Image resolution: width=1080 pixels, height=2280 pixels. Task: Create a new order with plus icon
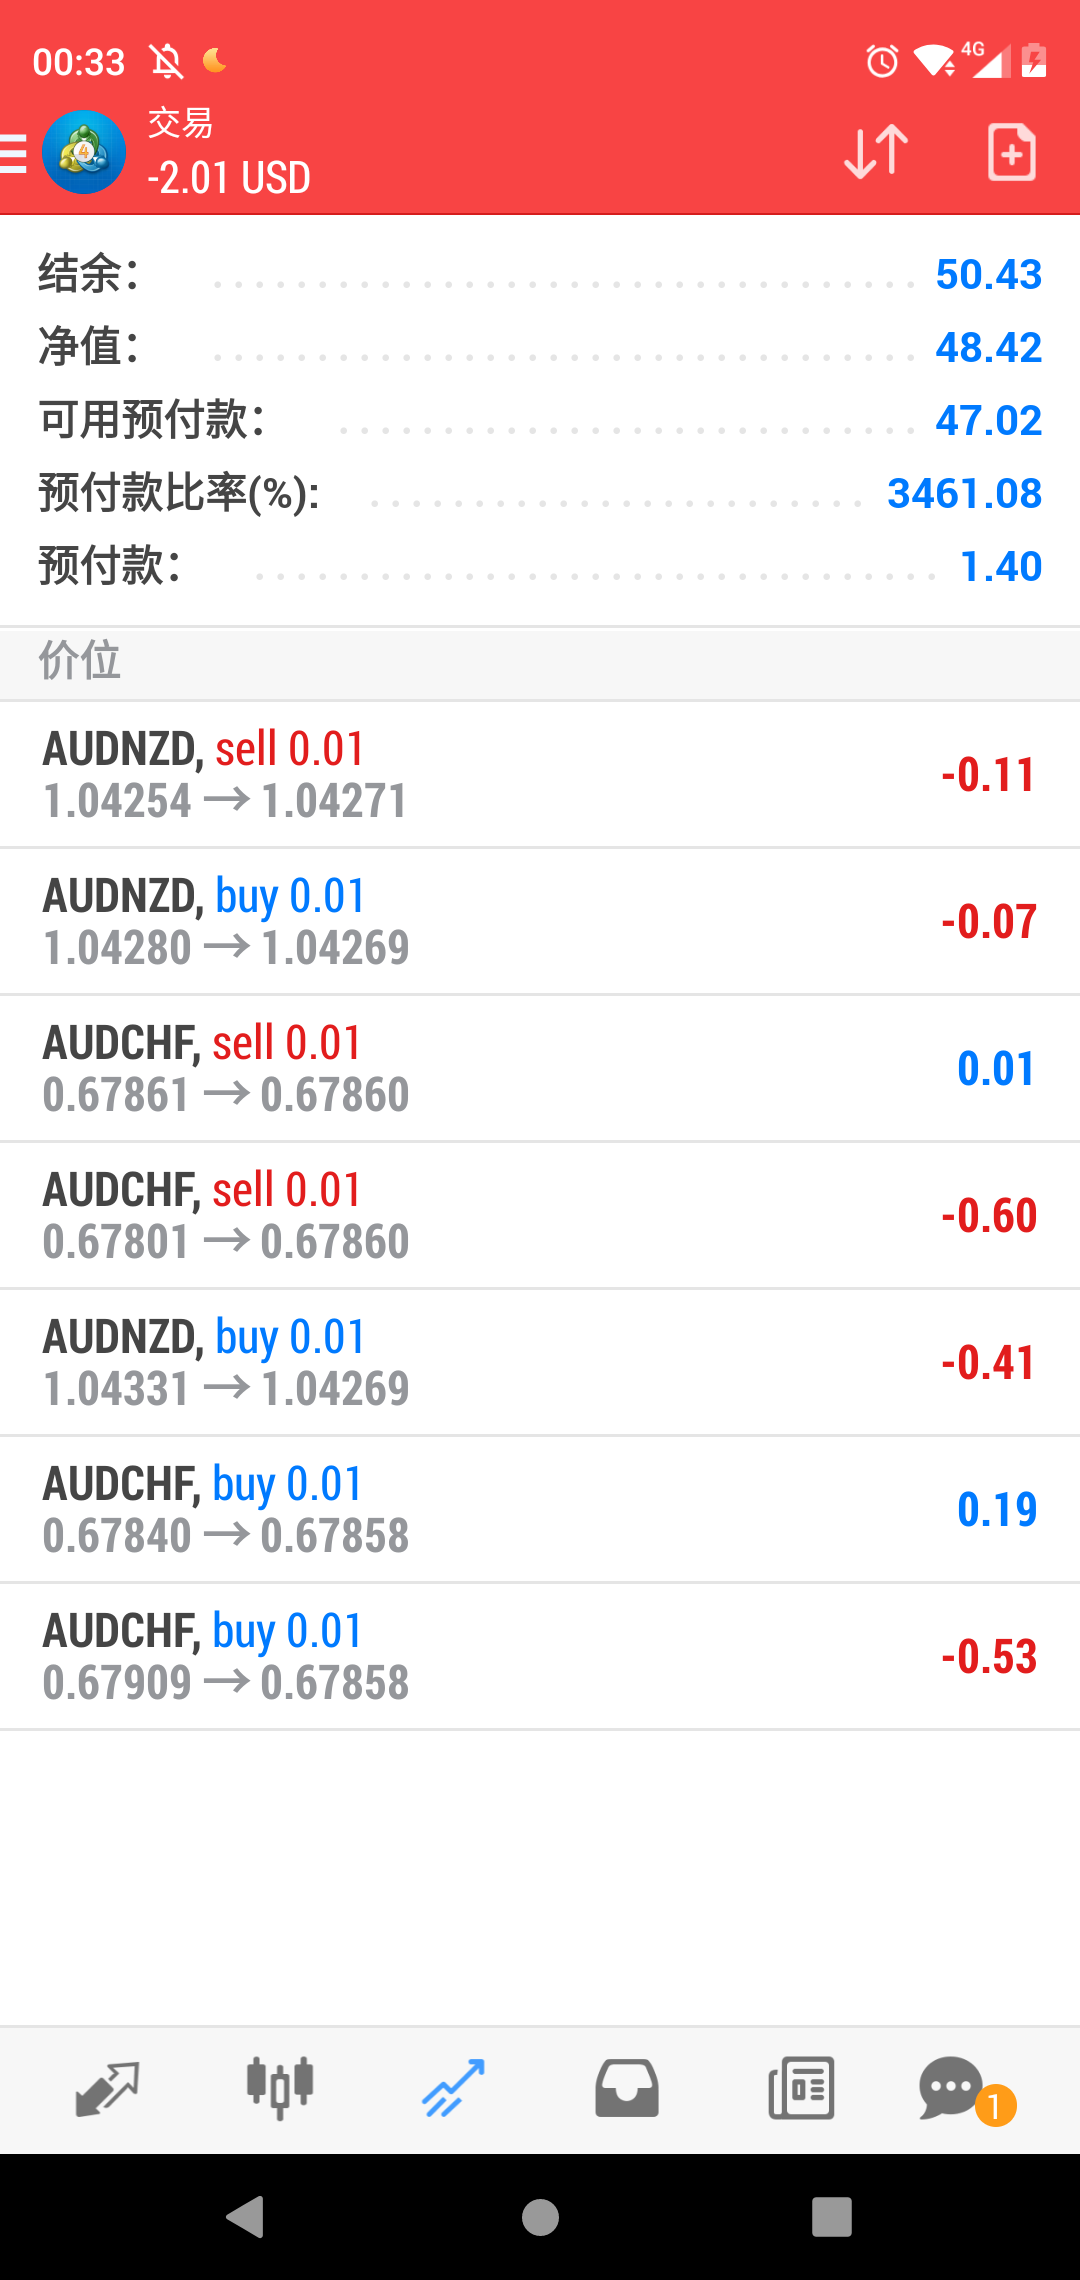[x=1011, y=152]
